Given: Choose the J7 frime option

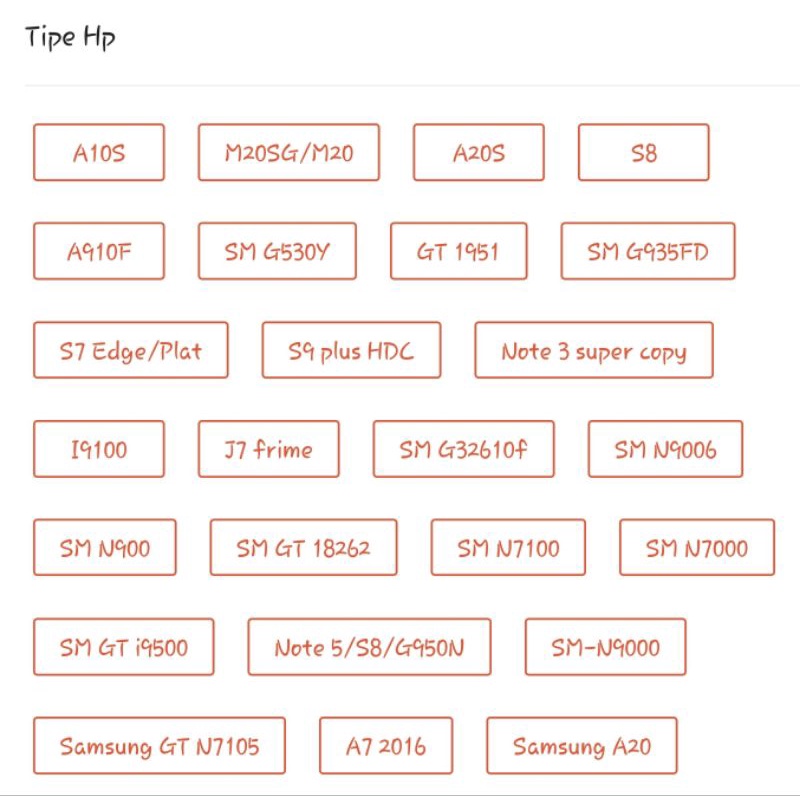Looking at the screenshot, I should 268,449.
